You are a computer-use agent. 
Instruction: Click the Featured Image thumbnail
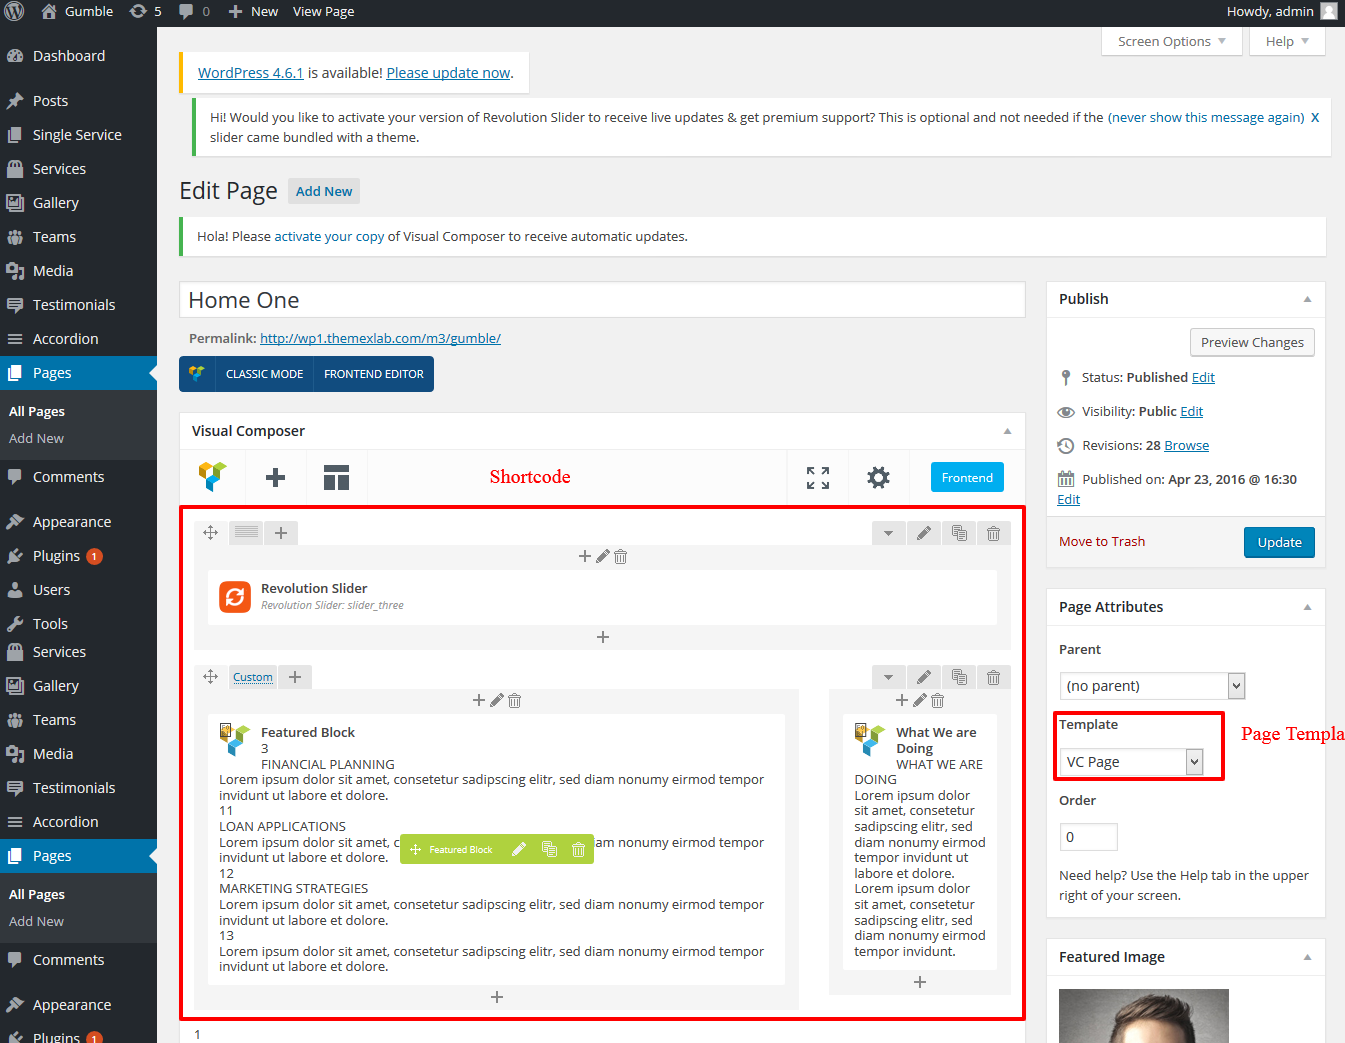[x=1143, y=1015]
